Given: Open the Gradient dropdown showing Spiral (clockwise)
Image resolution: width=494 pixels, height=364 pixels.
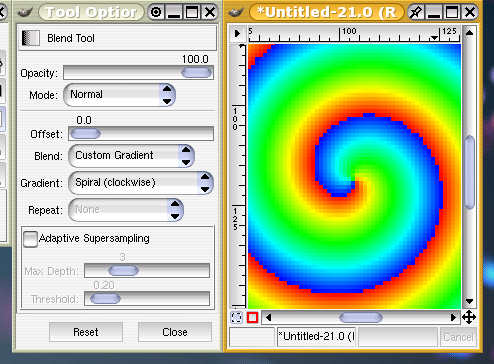Looking at the screenshot, I should (141, 183).
